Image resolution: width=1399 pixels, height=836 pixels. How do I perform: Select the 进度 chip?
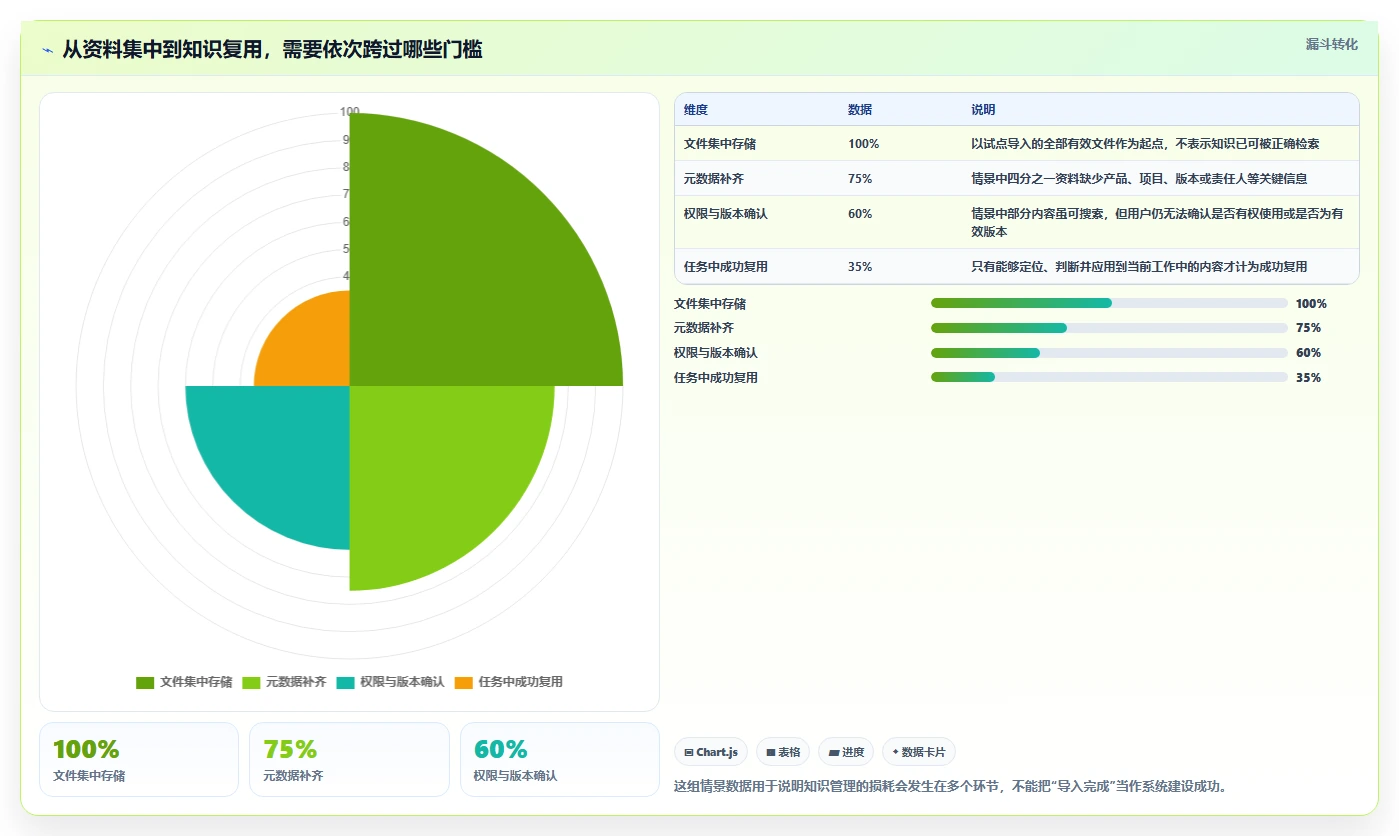tap(846, 752)
